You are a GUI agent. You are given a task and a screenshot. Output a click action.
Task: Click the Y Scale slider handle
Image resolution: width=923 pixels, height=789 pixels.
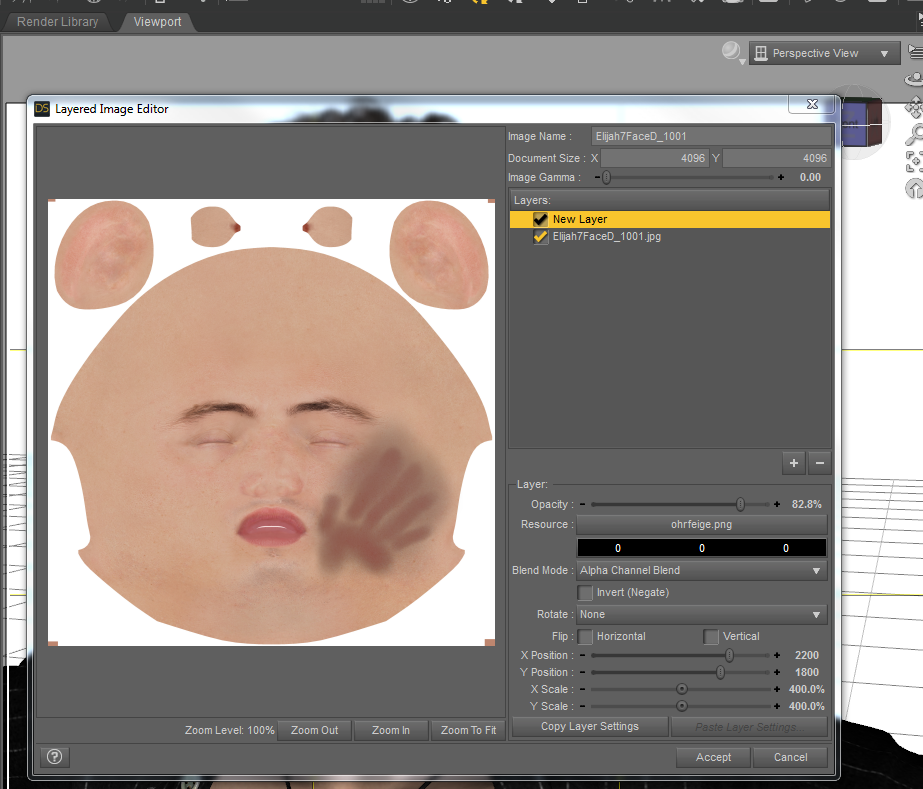pyautogui.click(x=682, y=706)
